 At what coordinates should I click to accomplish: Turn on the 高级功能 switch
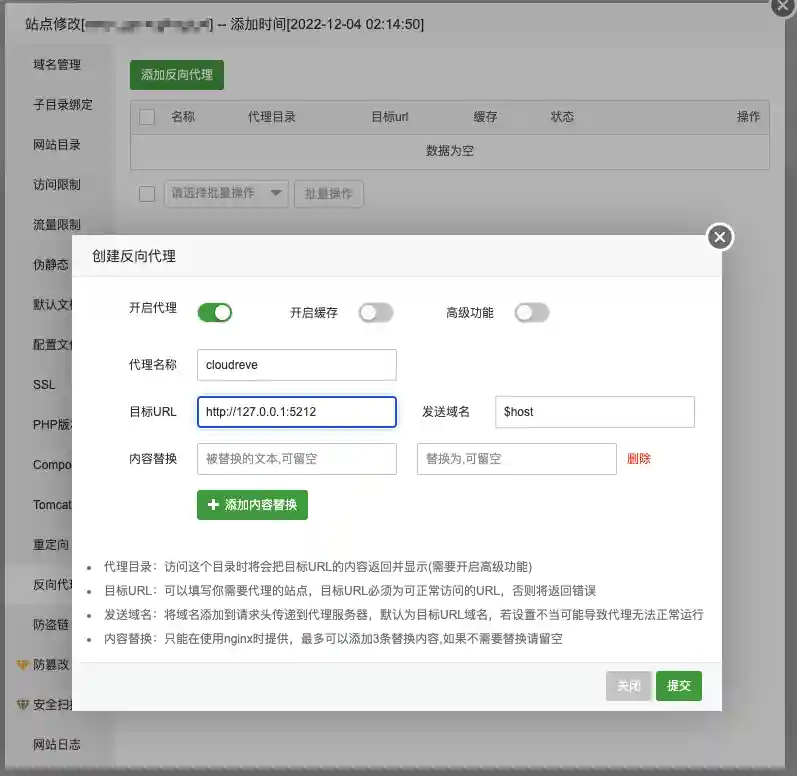(x=532, y=313)
